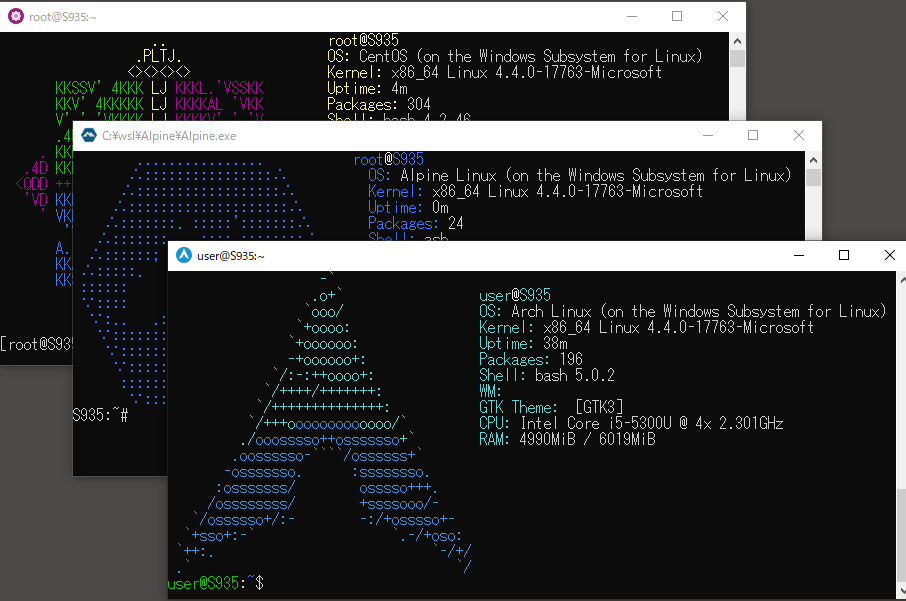Click the CentOS icon in root@S935 title bar
The height and width of the screenshot is (601, 906).
[16, 16]
